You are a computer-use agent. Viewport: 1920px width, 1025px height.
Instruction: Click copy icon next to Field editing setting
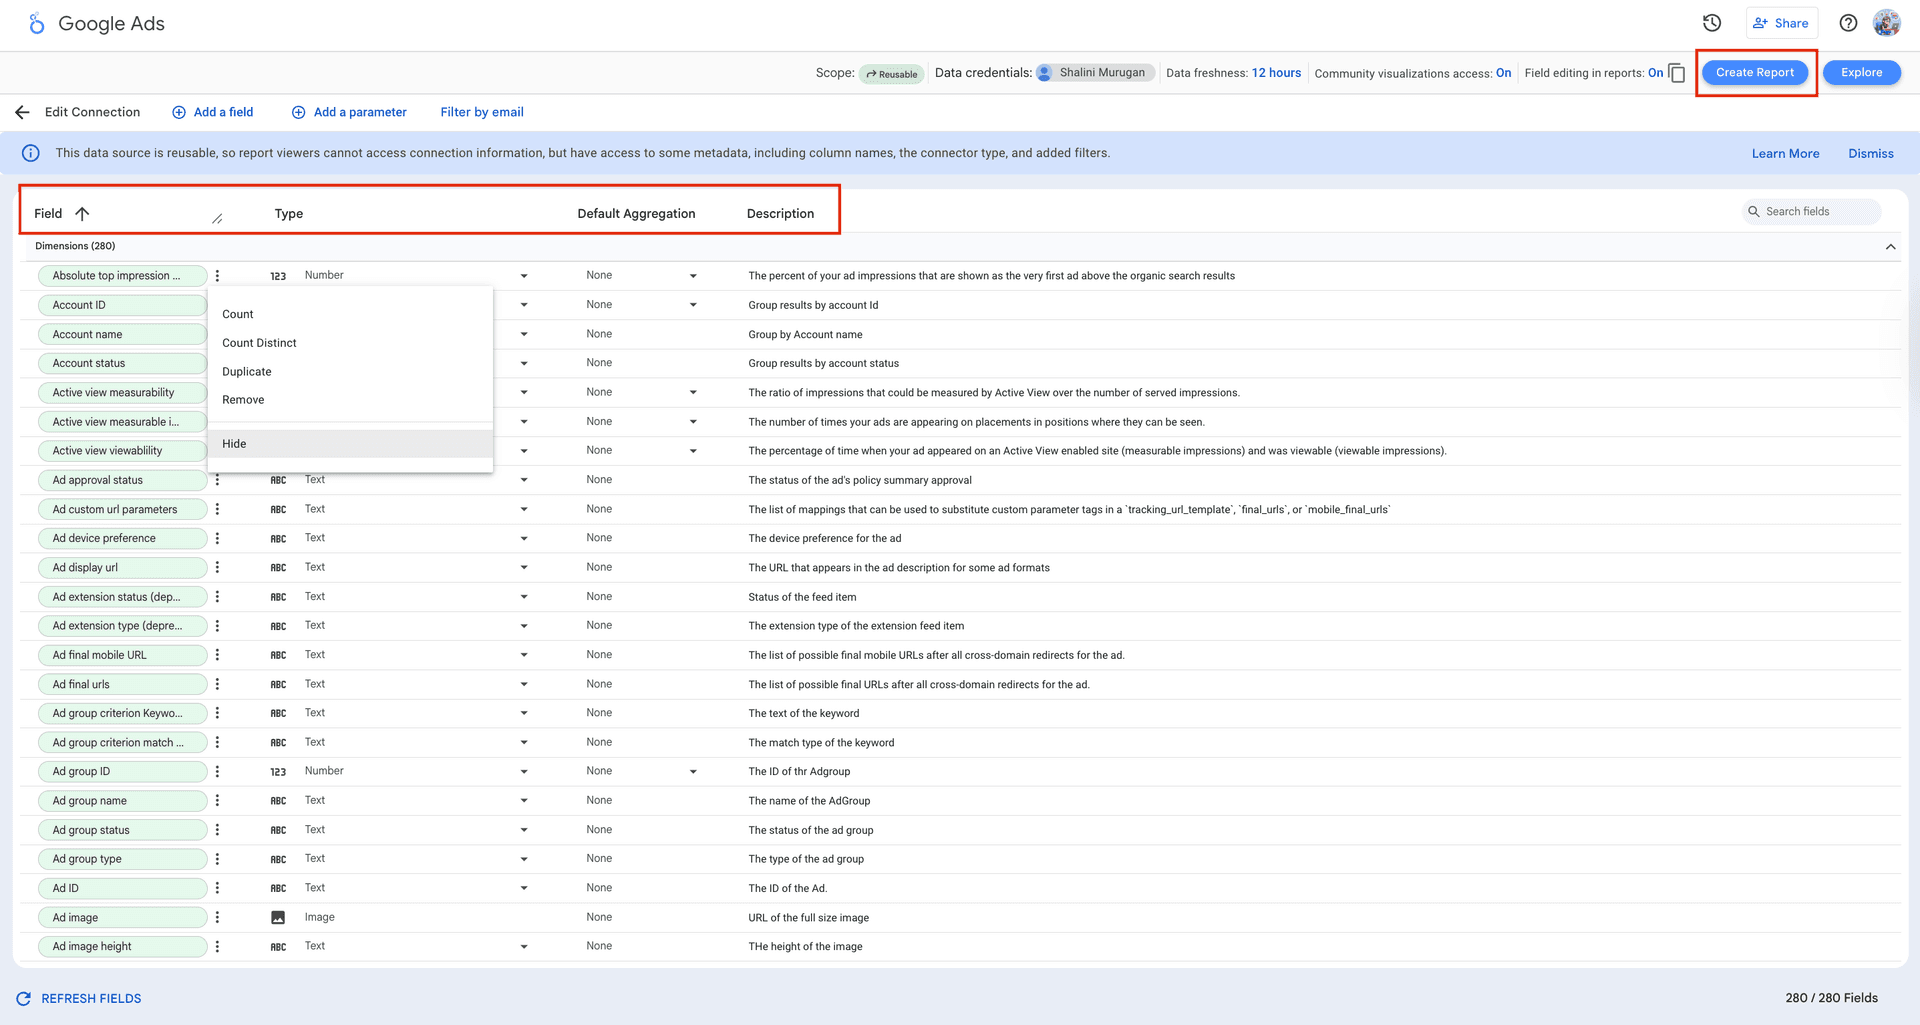point(1676,73)
